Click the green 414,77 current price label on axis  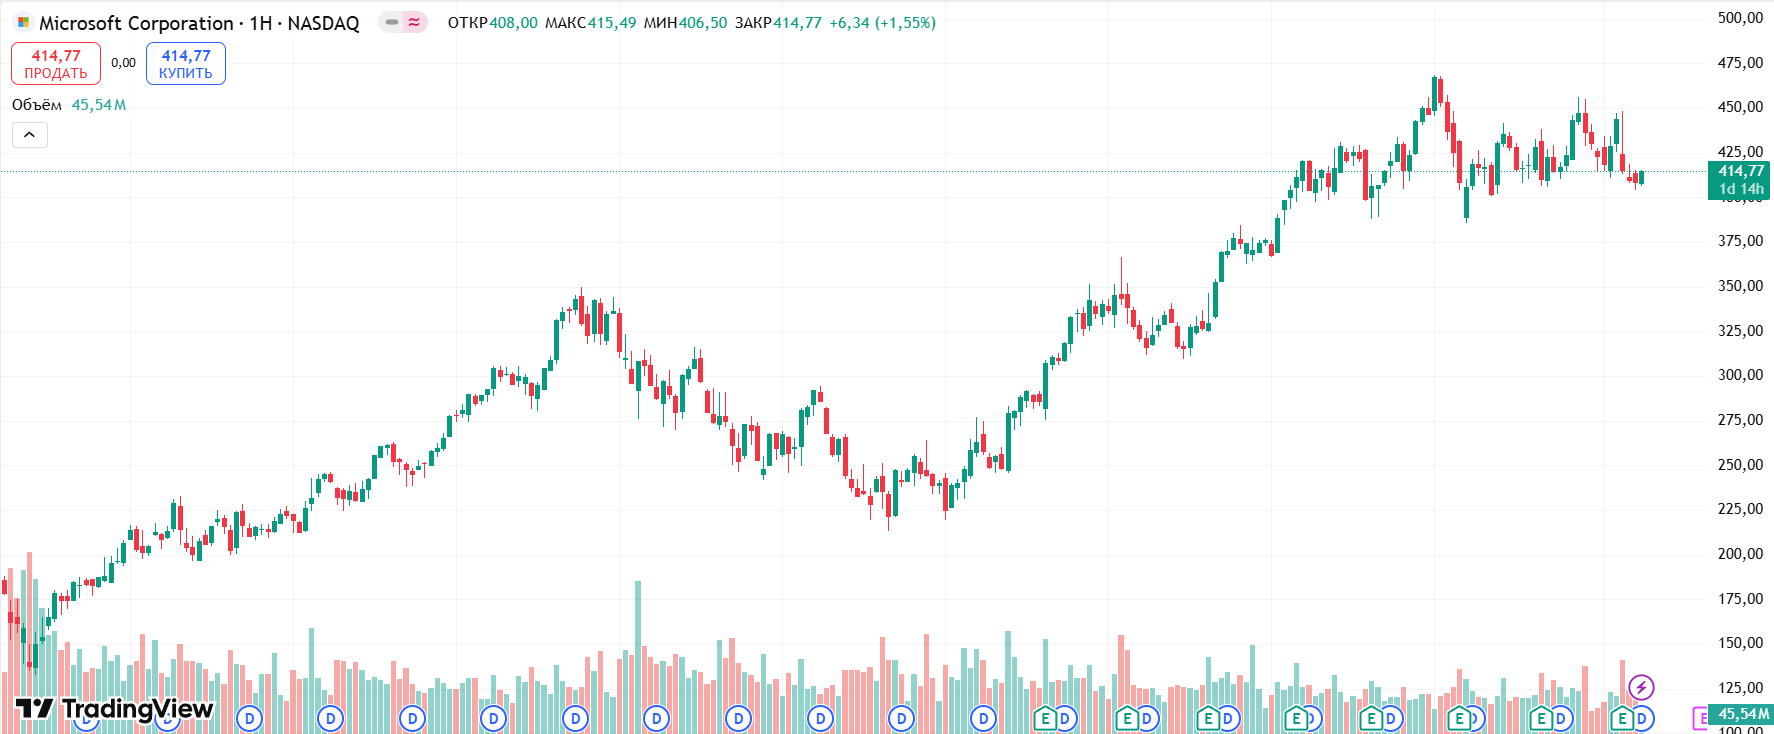pyautogui.click(x=1740, y=171)
